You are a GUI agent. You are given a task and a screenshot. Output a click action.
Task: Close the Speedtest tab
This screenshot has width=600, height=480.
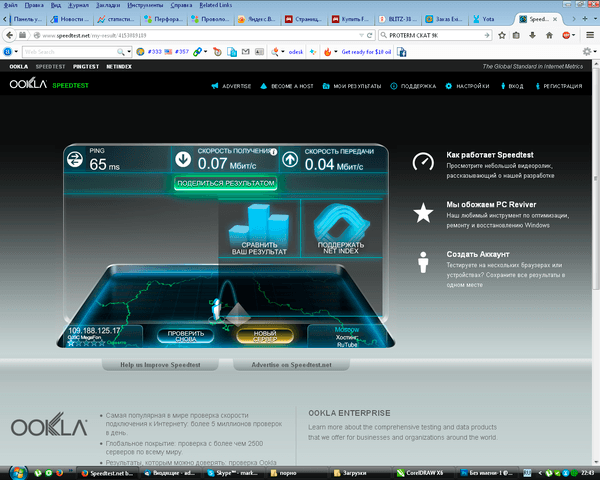pos(555,19)
